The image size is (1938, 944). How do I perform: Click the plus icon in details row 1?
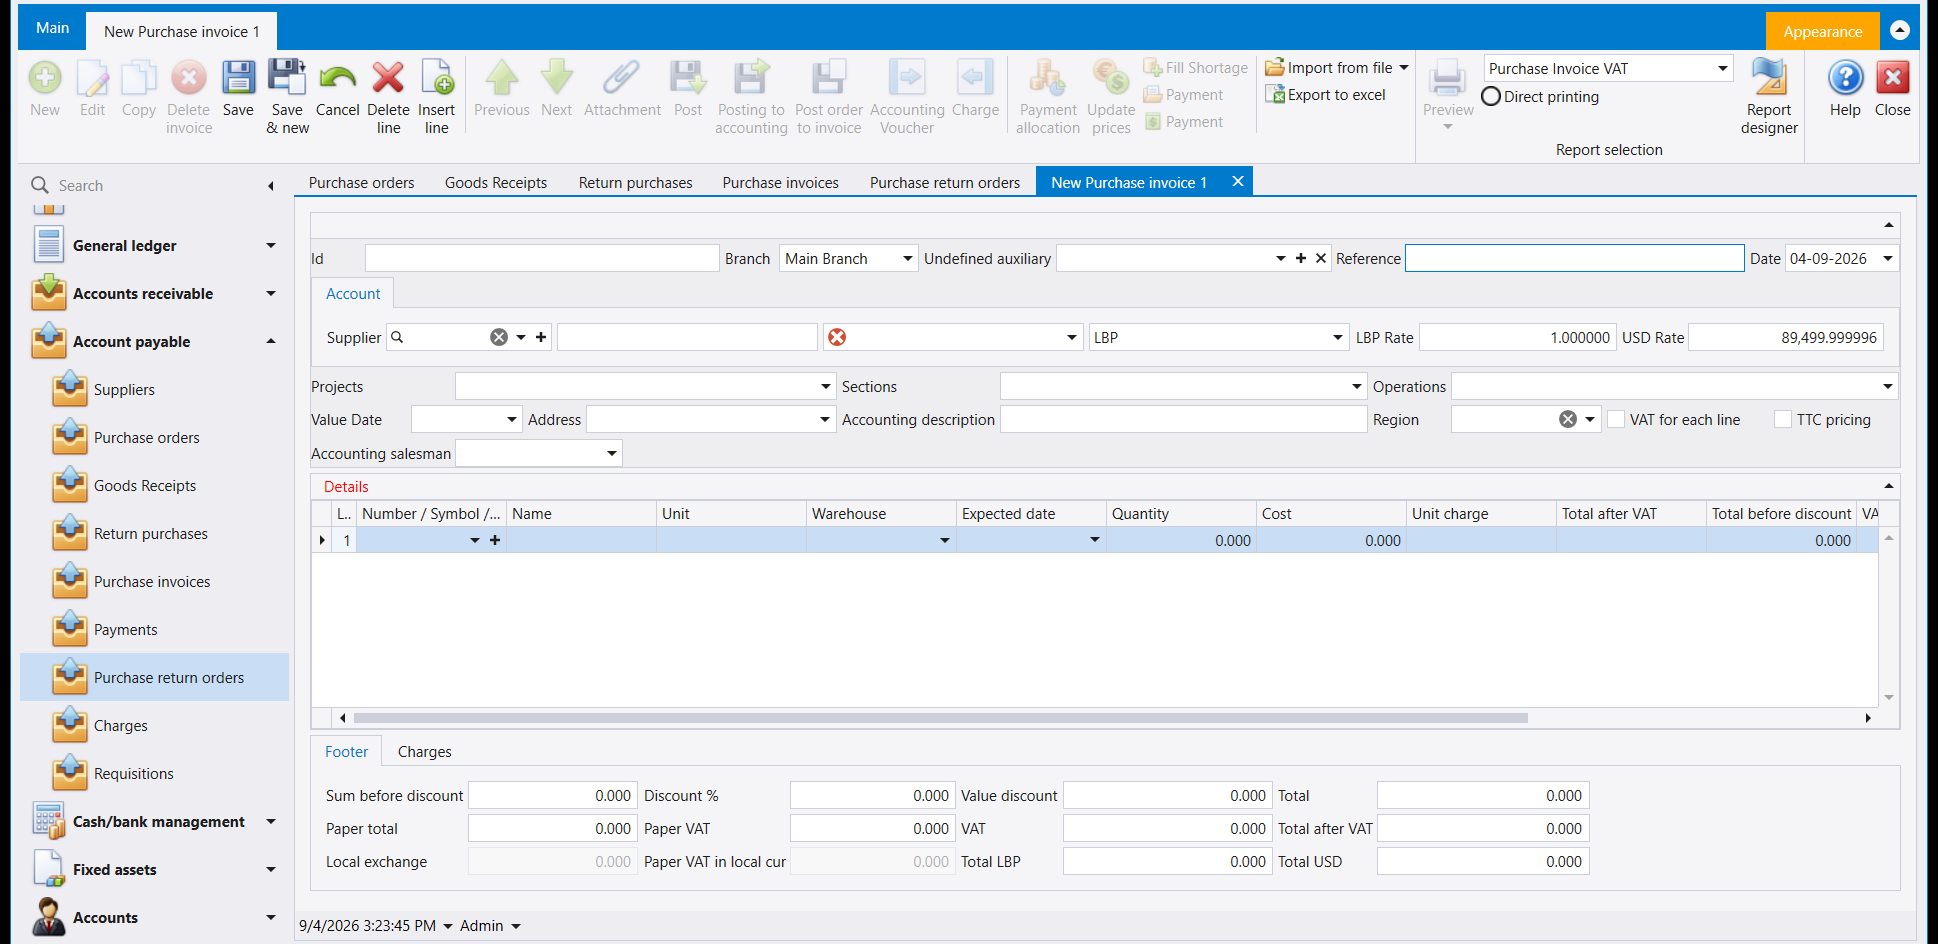coord(495,540)
